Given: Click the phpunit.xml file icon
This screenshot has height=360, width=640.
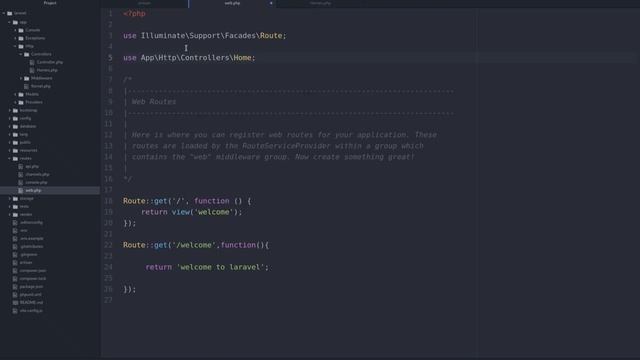Looking at the screenshot, I should (15, 295).
